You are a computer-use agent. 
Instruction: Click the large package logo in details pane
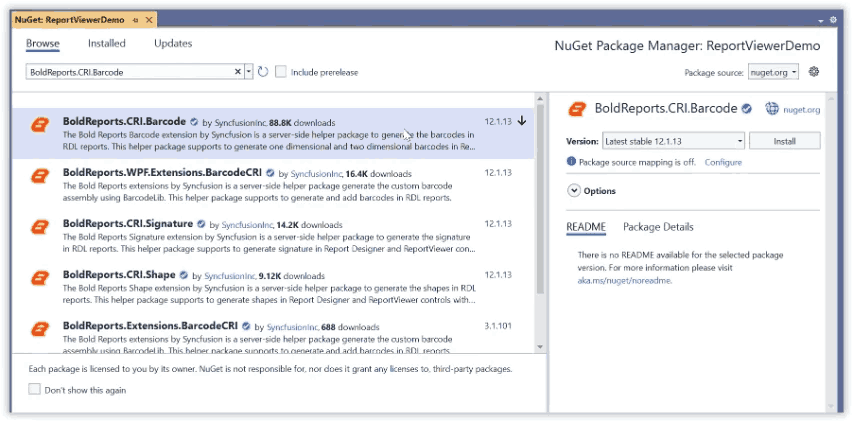(578, 109)
